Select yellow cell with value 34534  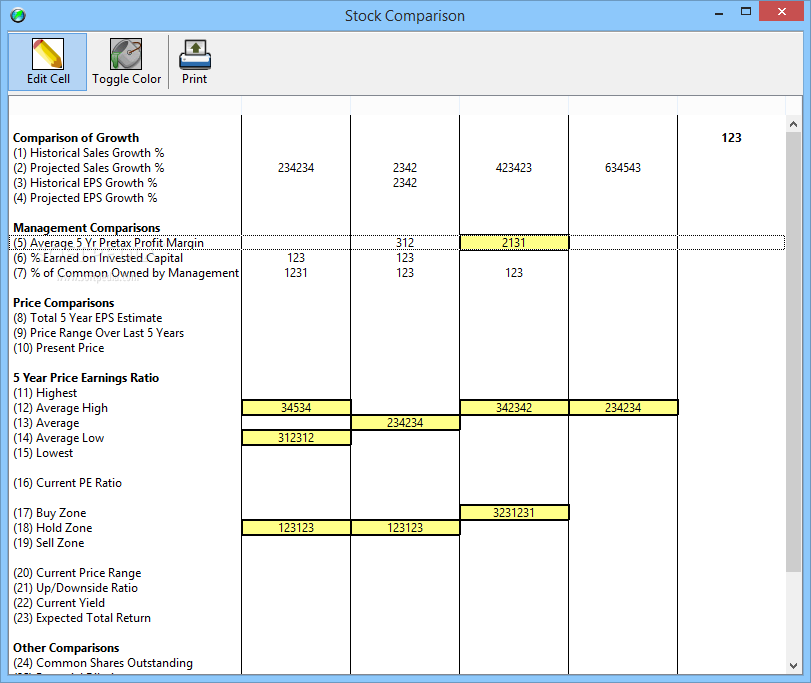pos(296,407)
